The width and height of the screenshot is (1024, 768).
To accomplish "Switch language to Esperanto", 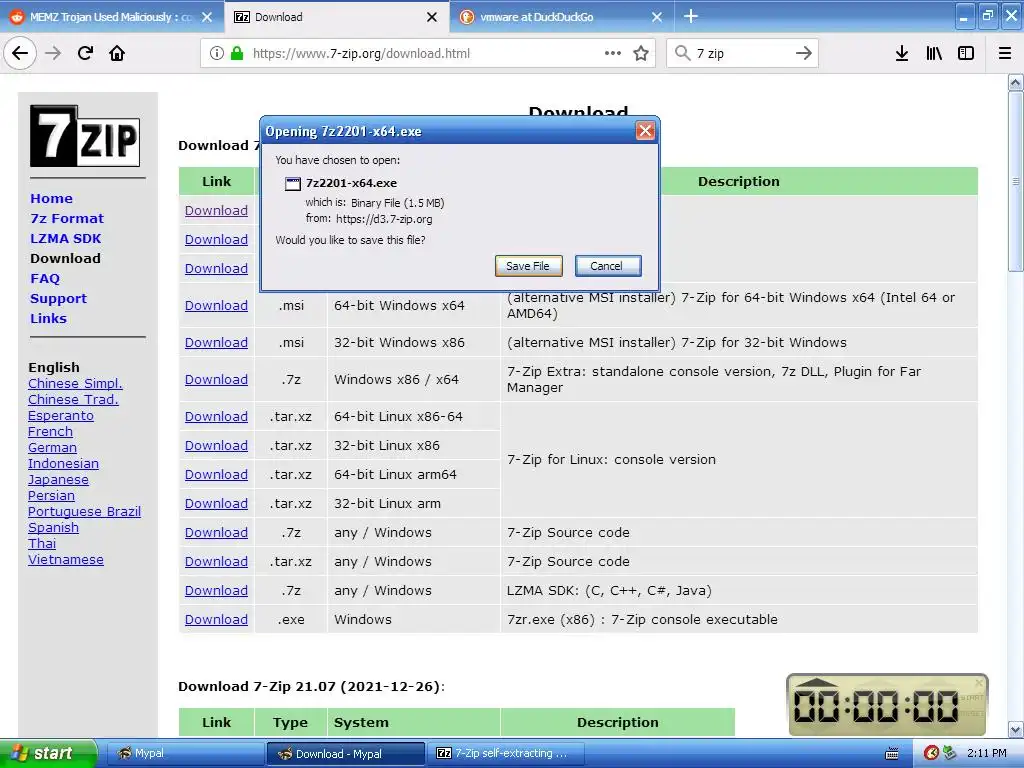I will (61, 415).
